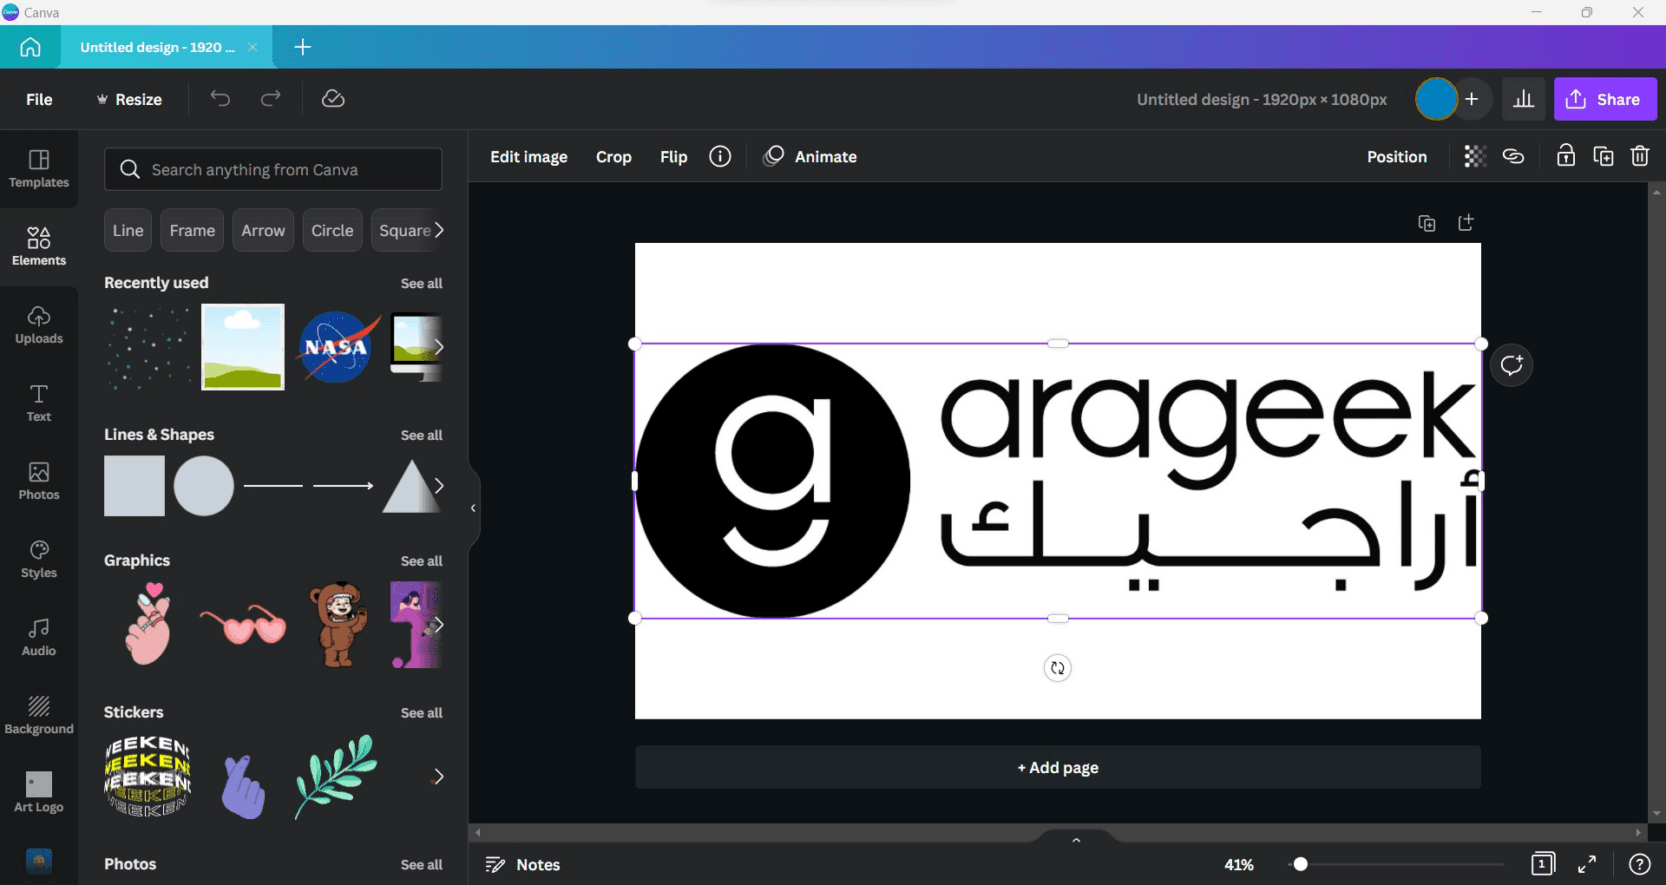Add the green leaf branch sticker

pyautogui.click(x=336, y=777)
